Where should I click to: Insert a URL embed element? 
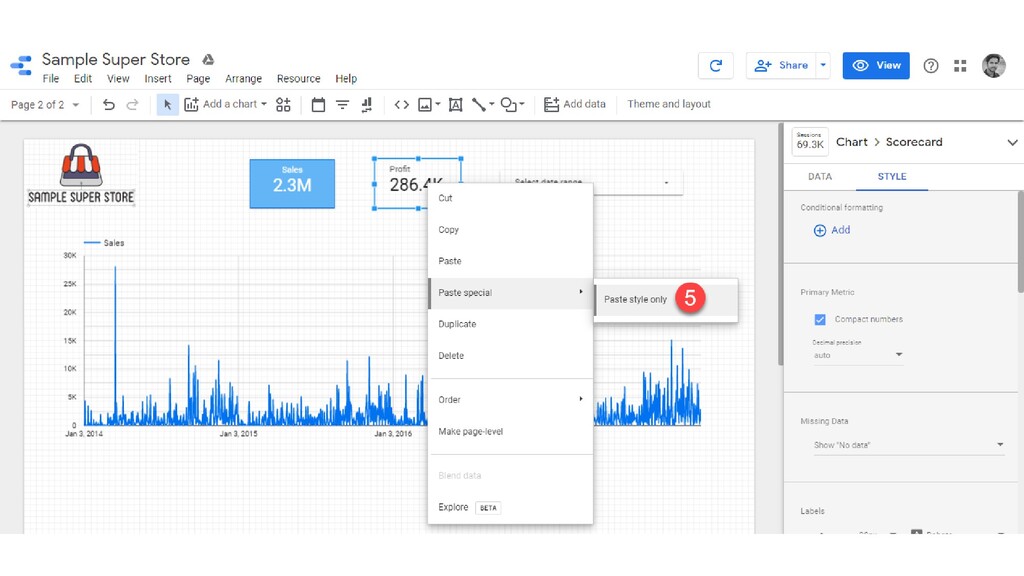click(x=402, y=104)
